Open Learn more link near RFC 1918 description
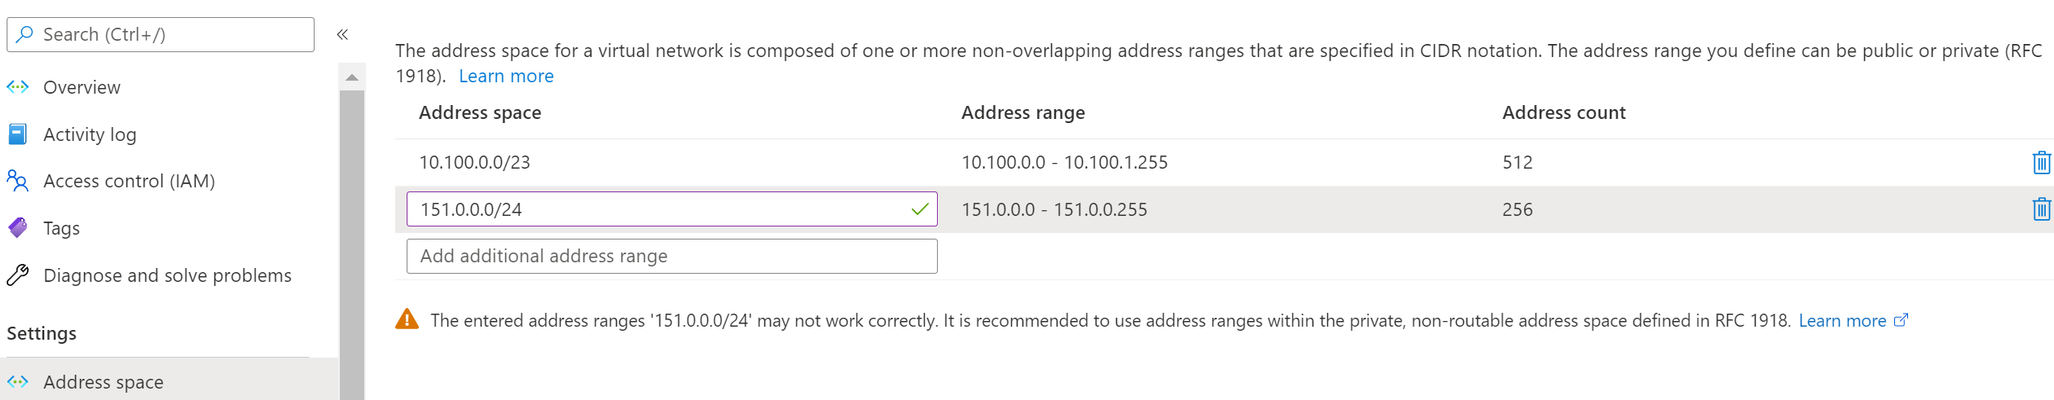This screenshot has height=400, width=2054. coord(506,76)
